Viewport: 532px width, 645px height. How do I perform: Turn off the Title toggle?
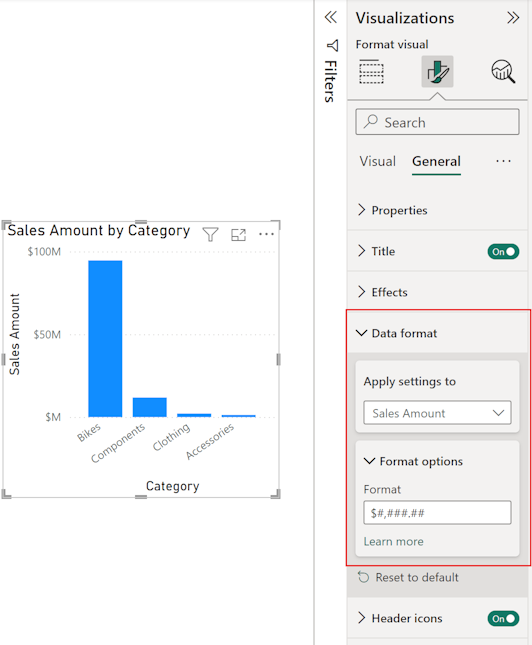503,251
